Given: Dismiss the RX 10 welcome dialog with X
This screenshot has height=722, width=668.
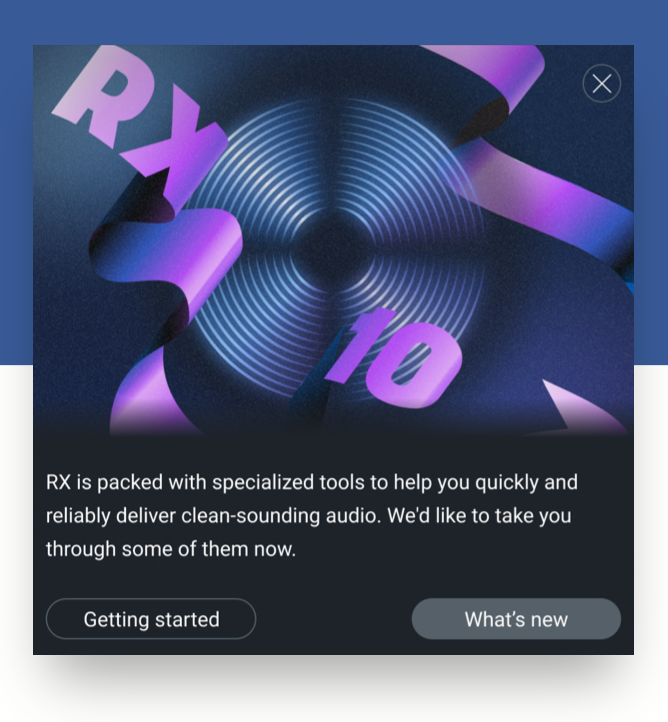Looking at the screenshot, I should (601, 84).
